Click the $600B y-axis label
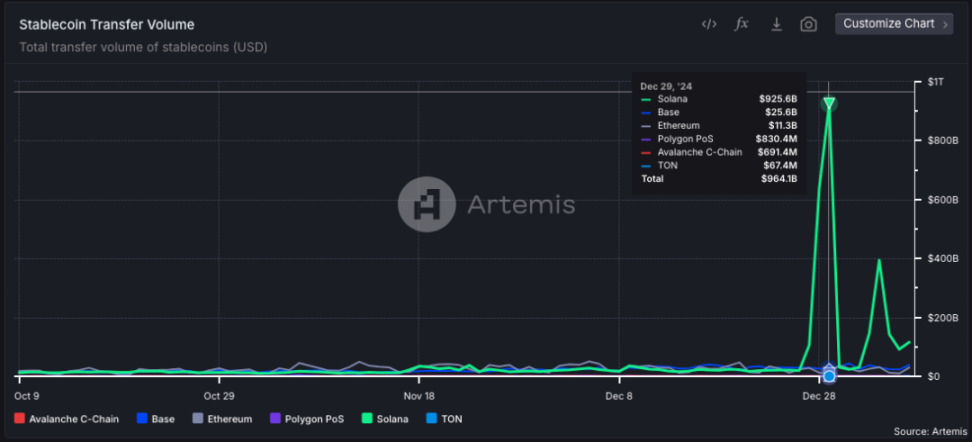The height and width of the screenshot is (442, 972). [x=943, y=200]
